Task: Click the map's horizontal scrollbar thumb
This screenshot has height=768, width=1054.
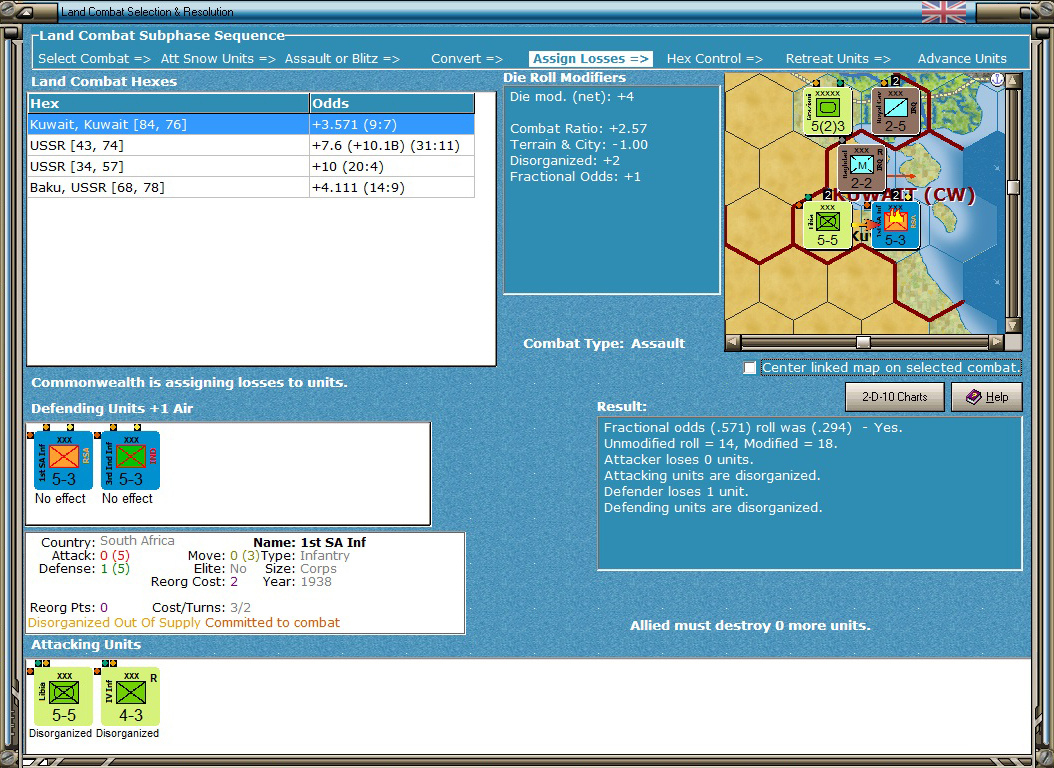Action: click(863, 342)
